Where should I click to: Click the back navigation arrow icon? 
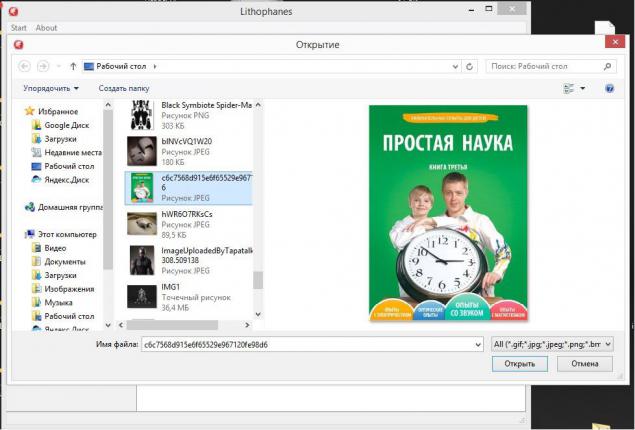pyautogui.click(x=24, y=66)
